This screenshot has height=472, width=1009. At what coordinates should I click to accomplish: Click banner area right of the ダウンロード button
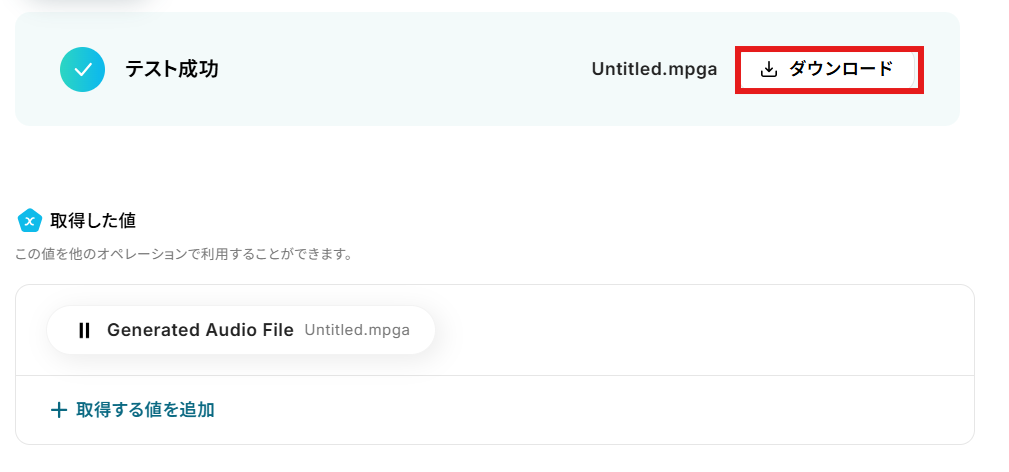tap(941, 70)
